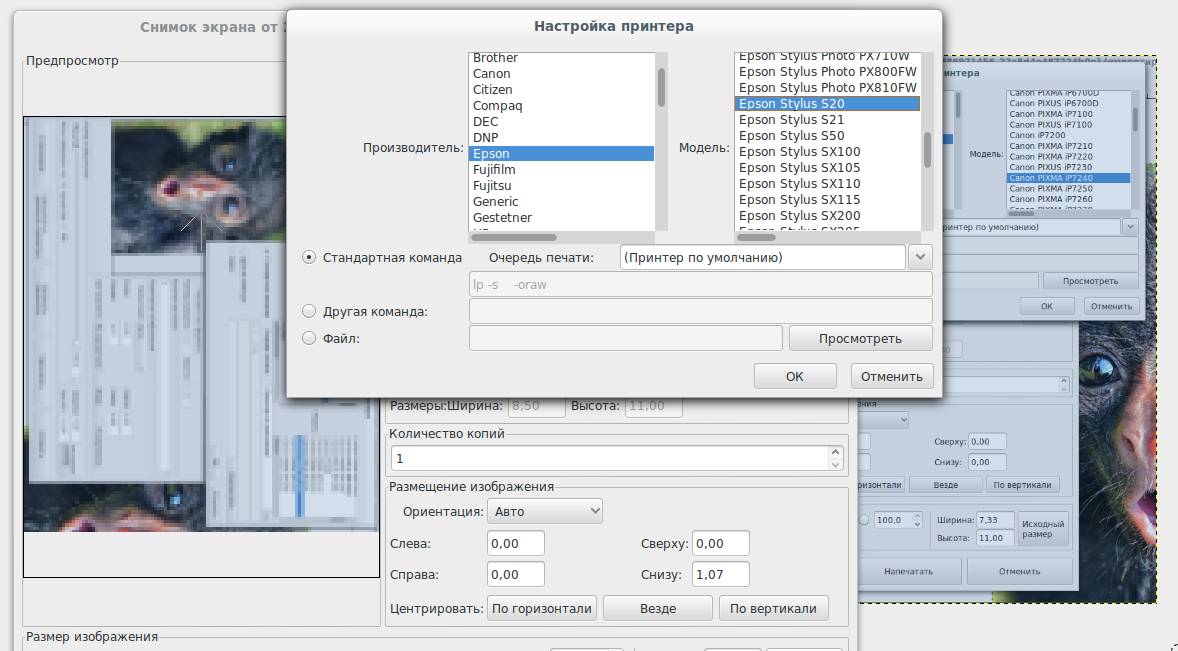Select Epson Stylus SX110 model
The image size is (1178, 651).
tap(827, 184)
